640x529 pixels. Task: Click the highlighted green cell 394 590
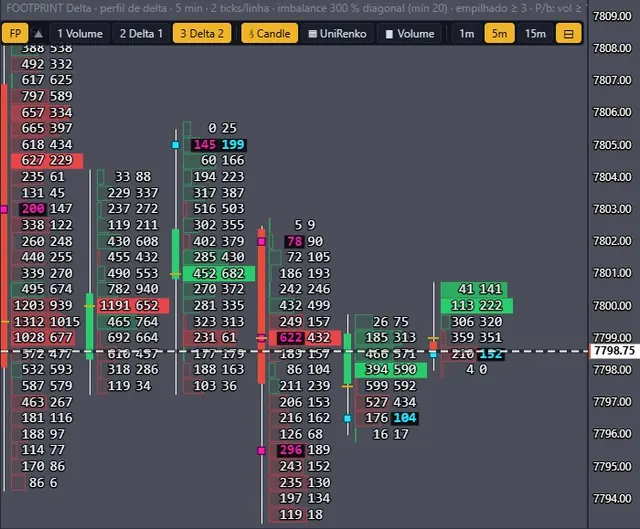point(391,370)
